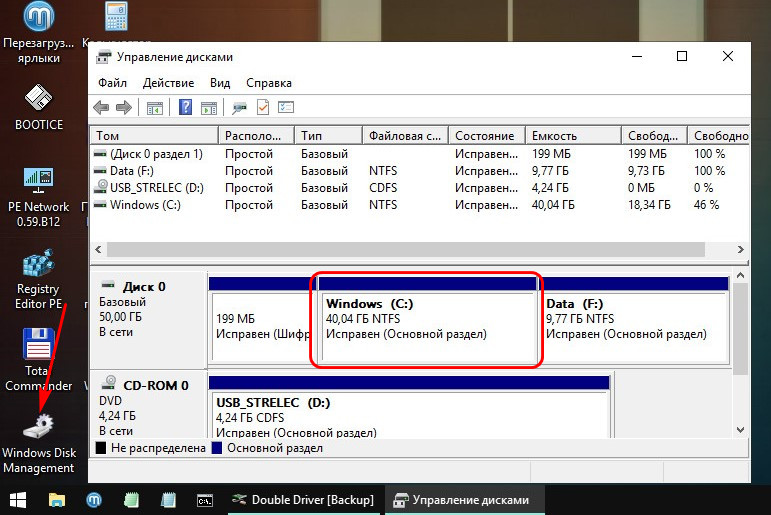This screenshot has width=771, height=515.
Task: Select the Windows (C:) volume row
Action: [x=420, y=205]
